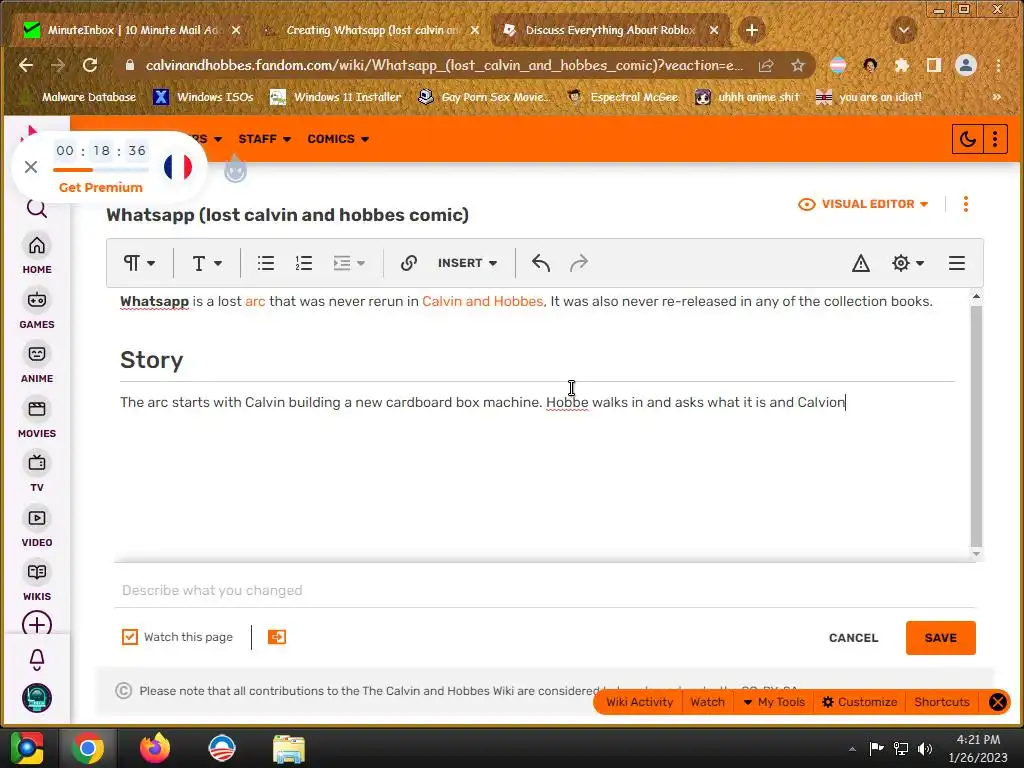Open the user avatar menu
This screenshot has width=1024, height=768.
click(x=37, y=698)
